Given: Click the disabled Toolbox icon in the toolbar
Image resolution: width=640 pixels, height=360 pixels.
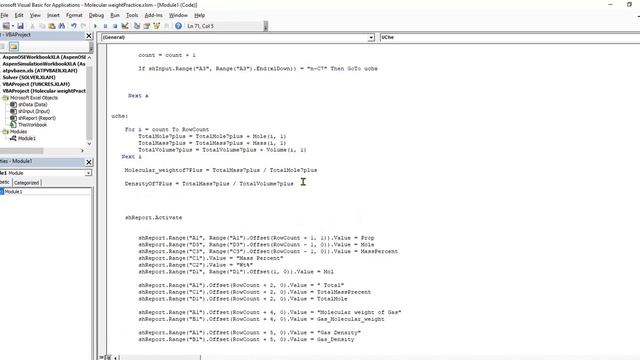Looking at the screenshot, I should 166,26.
